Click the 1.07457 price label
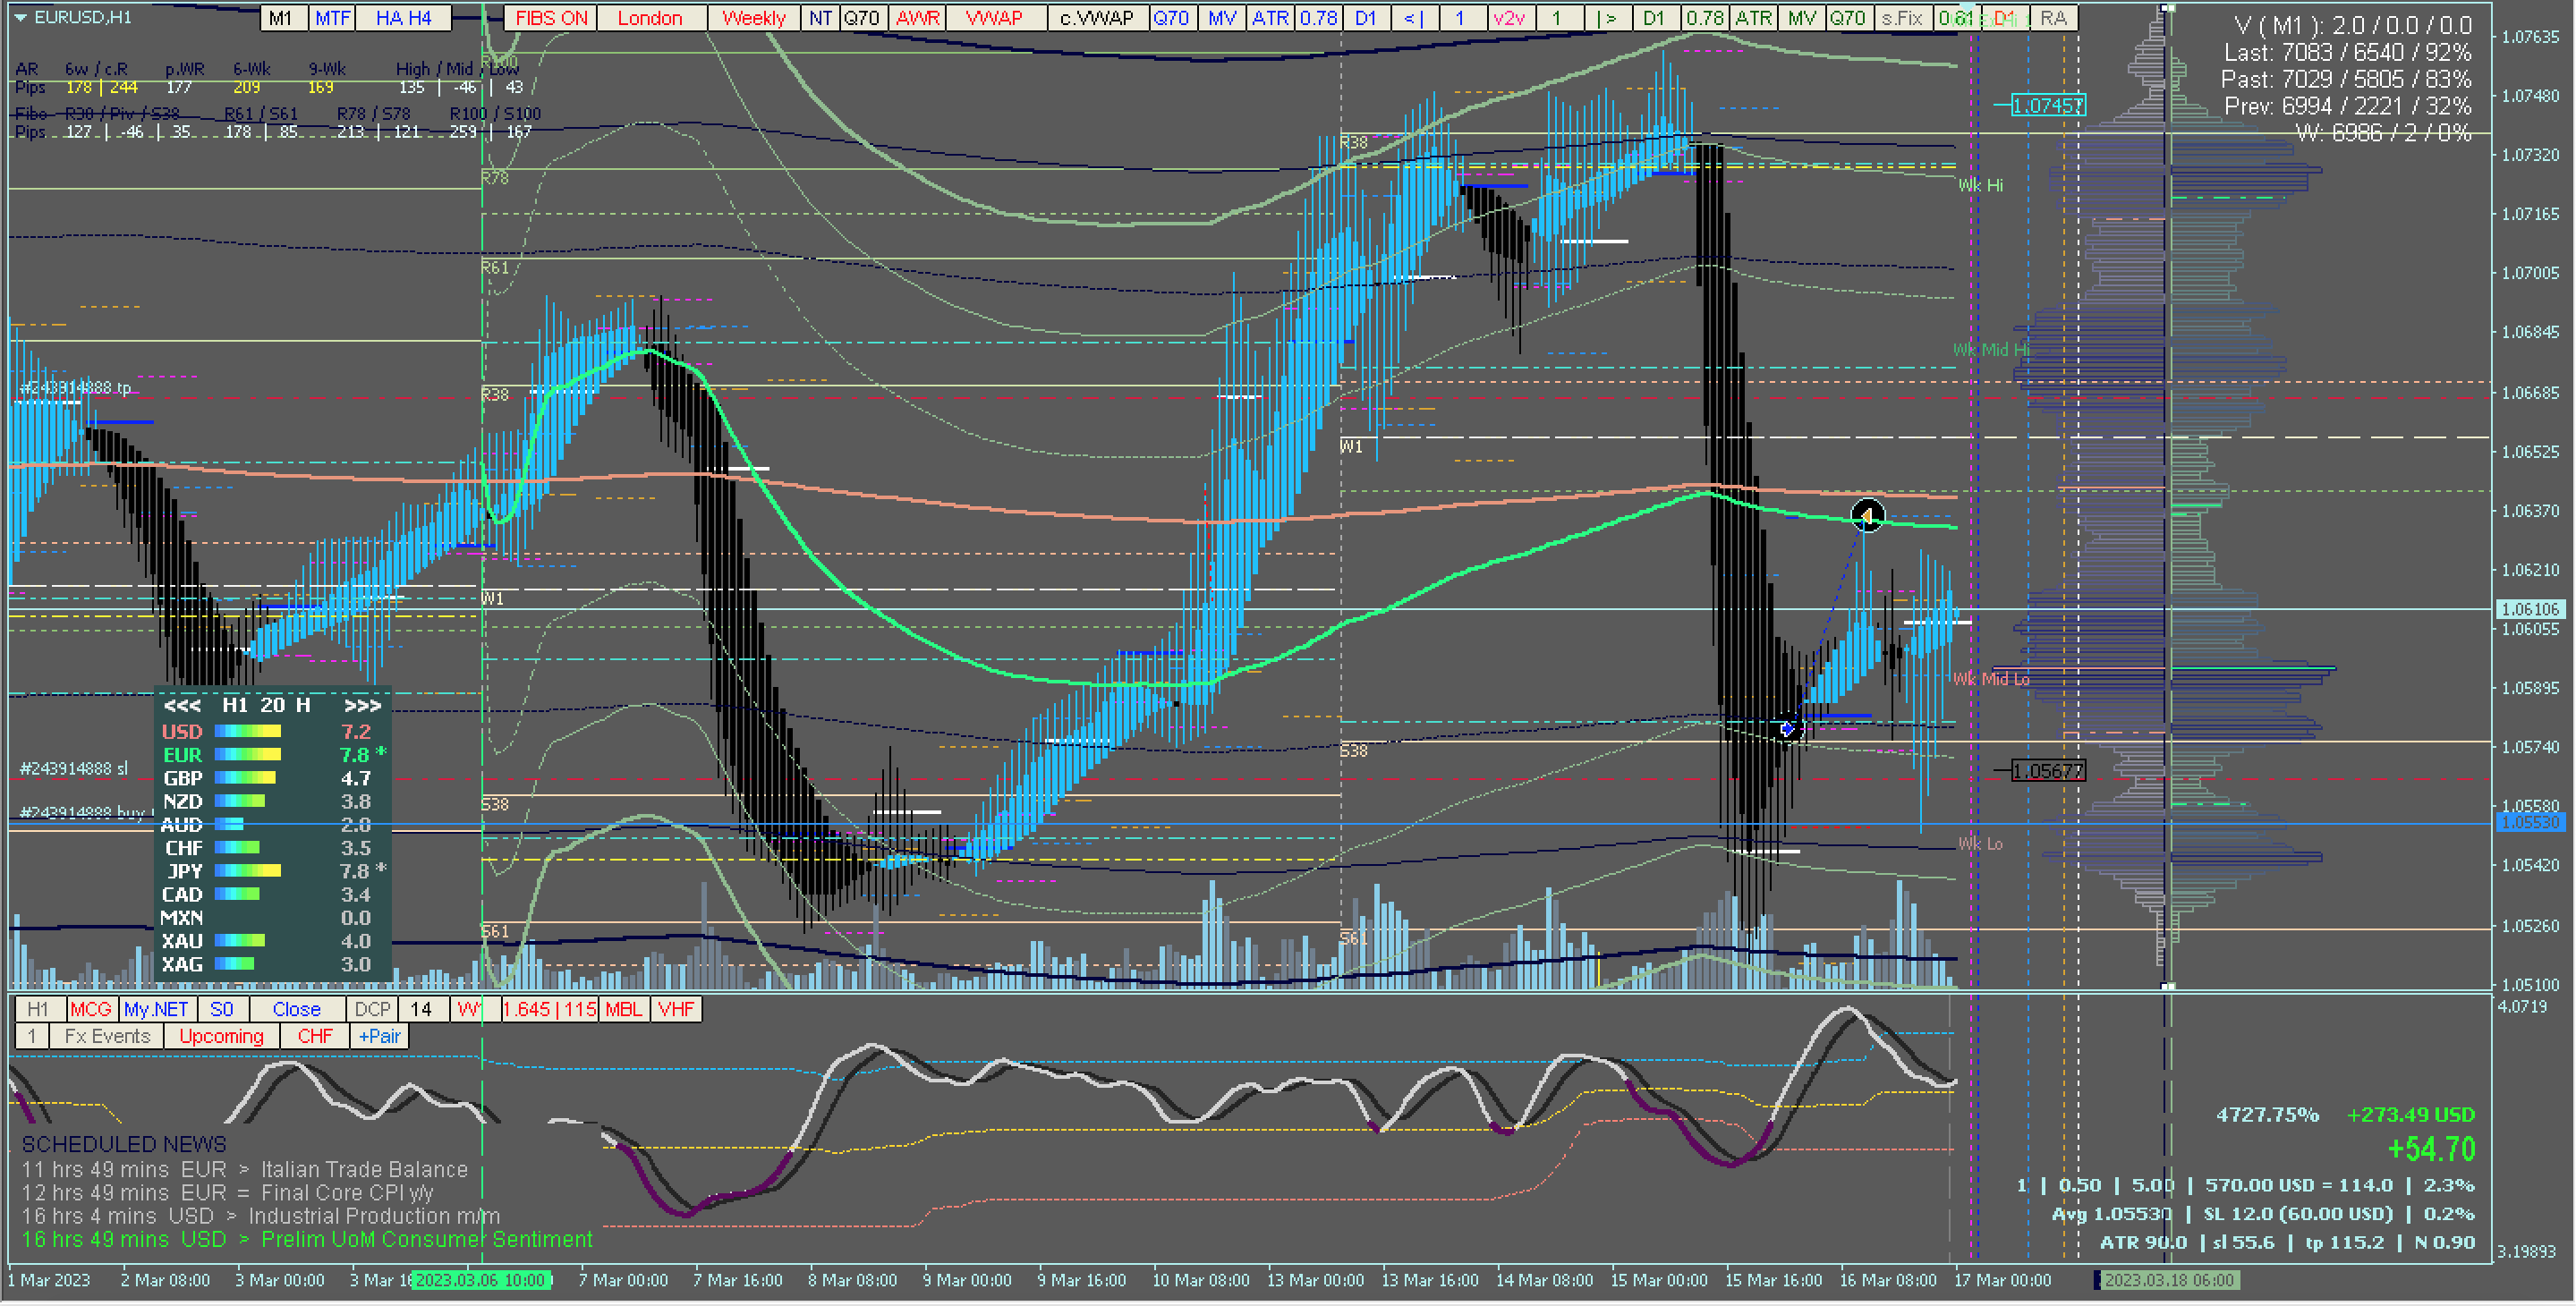 (2047, 105)
